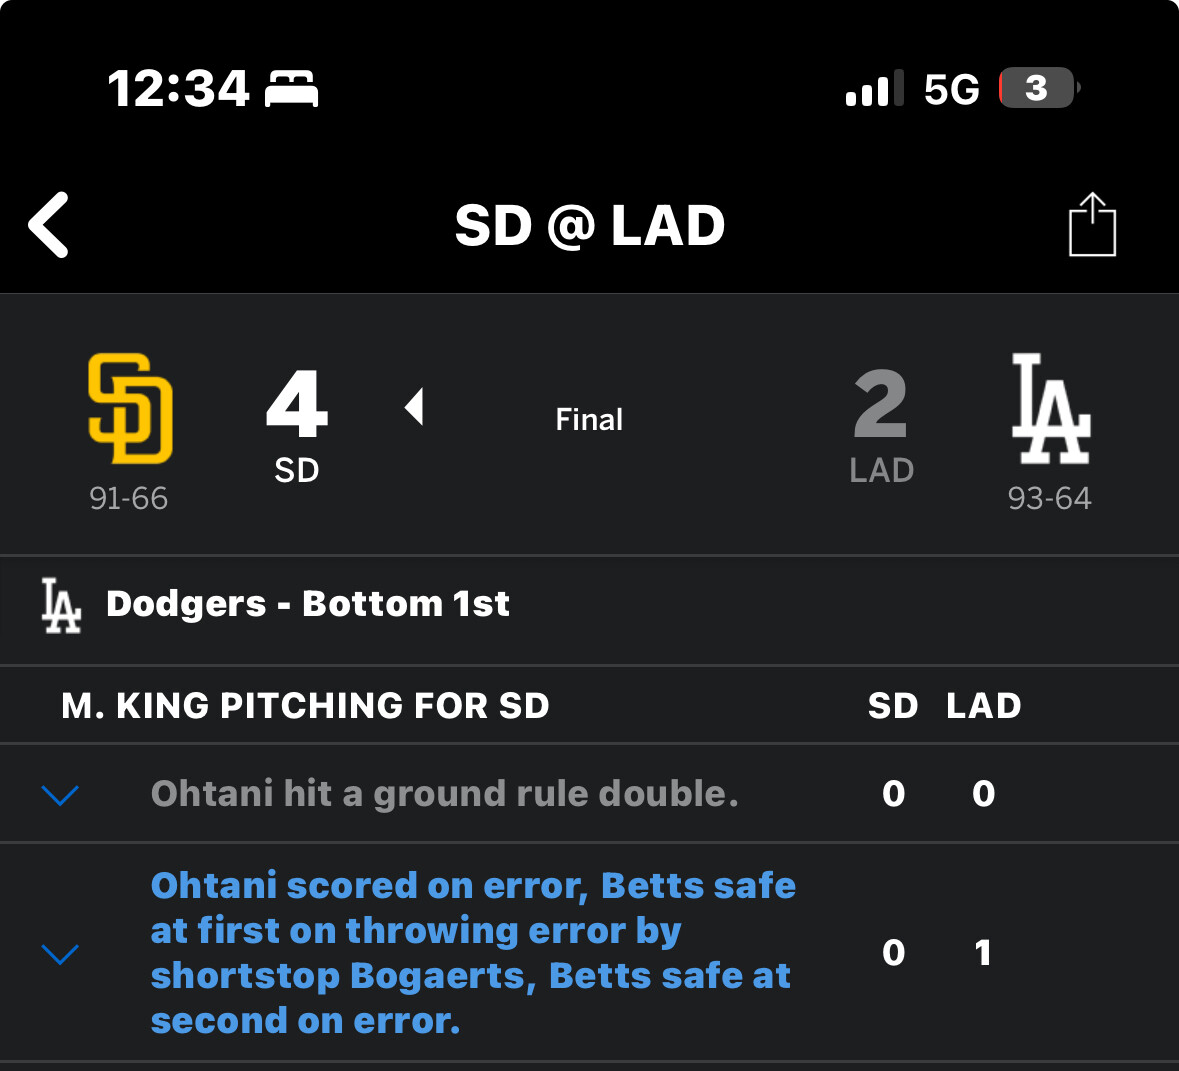
Task: Tap the SD @ LAD title
Action: pyautogui.click(x=590, y=226)
